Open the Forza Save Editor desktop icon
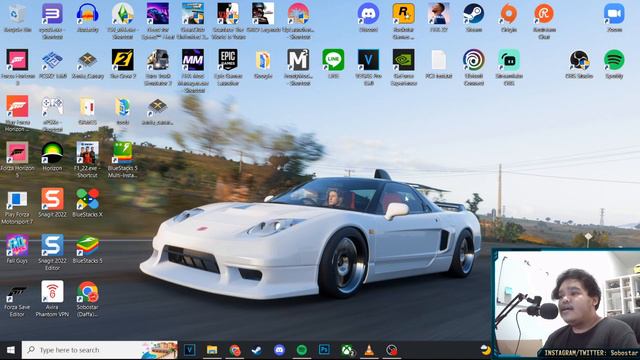The image size is (640, 360). pos(17,298)
